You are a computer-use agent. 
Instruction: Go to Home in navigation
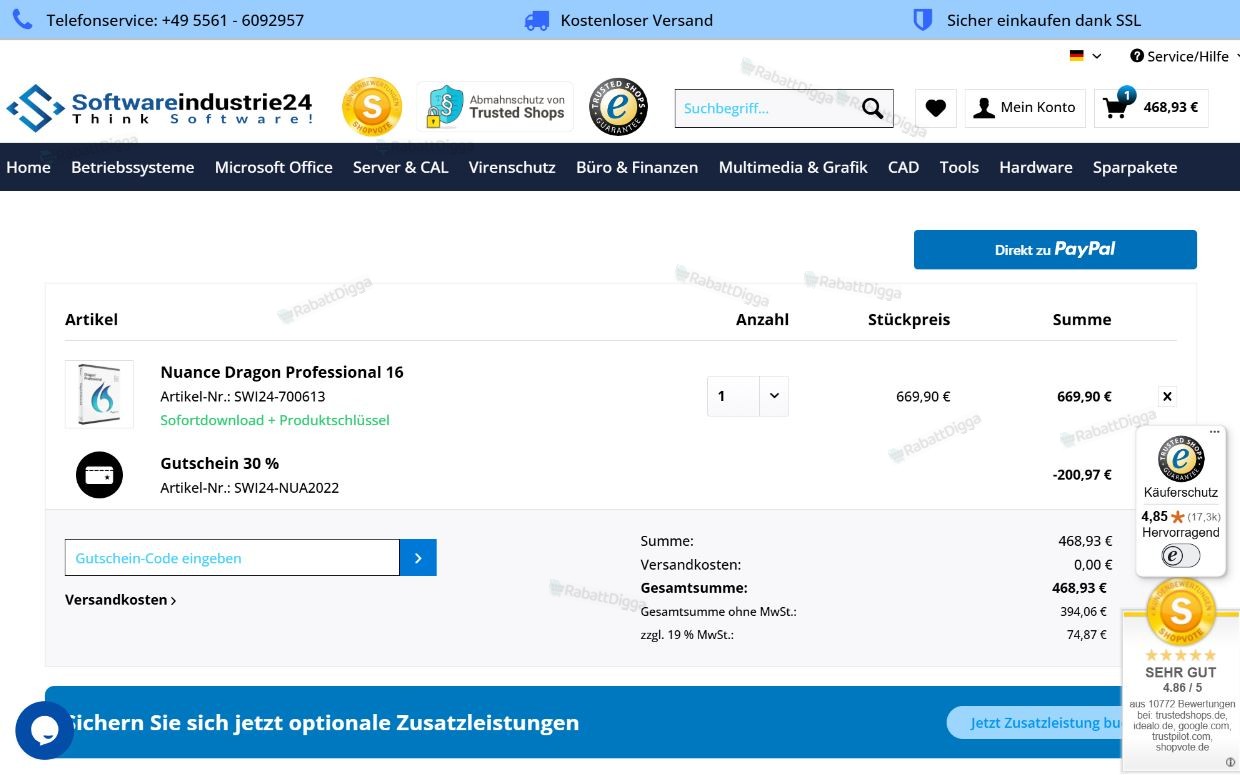(x=28, y=167)
